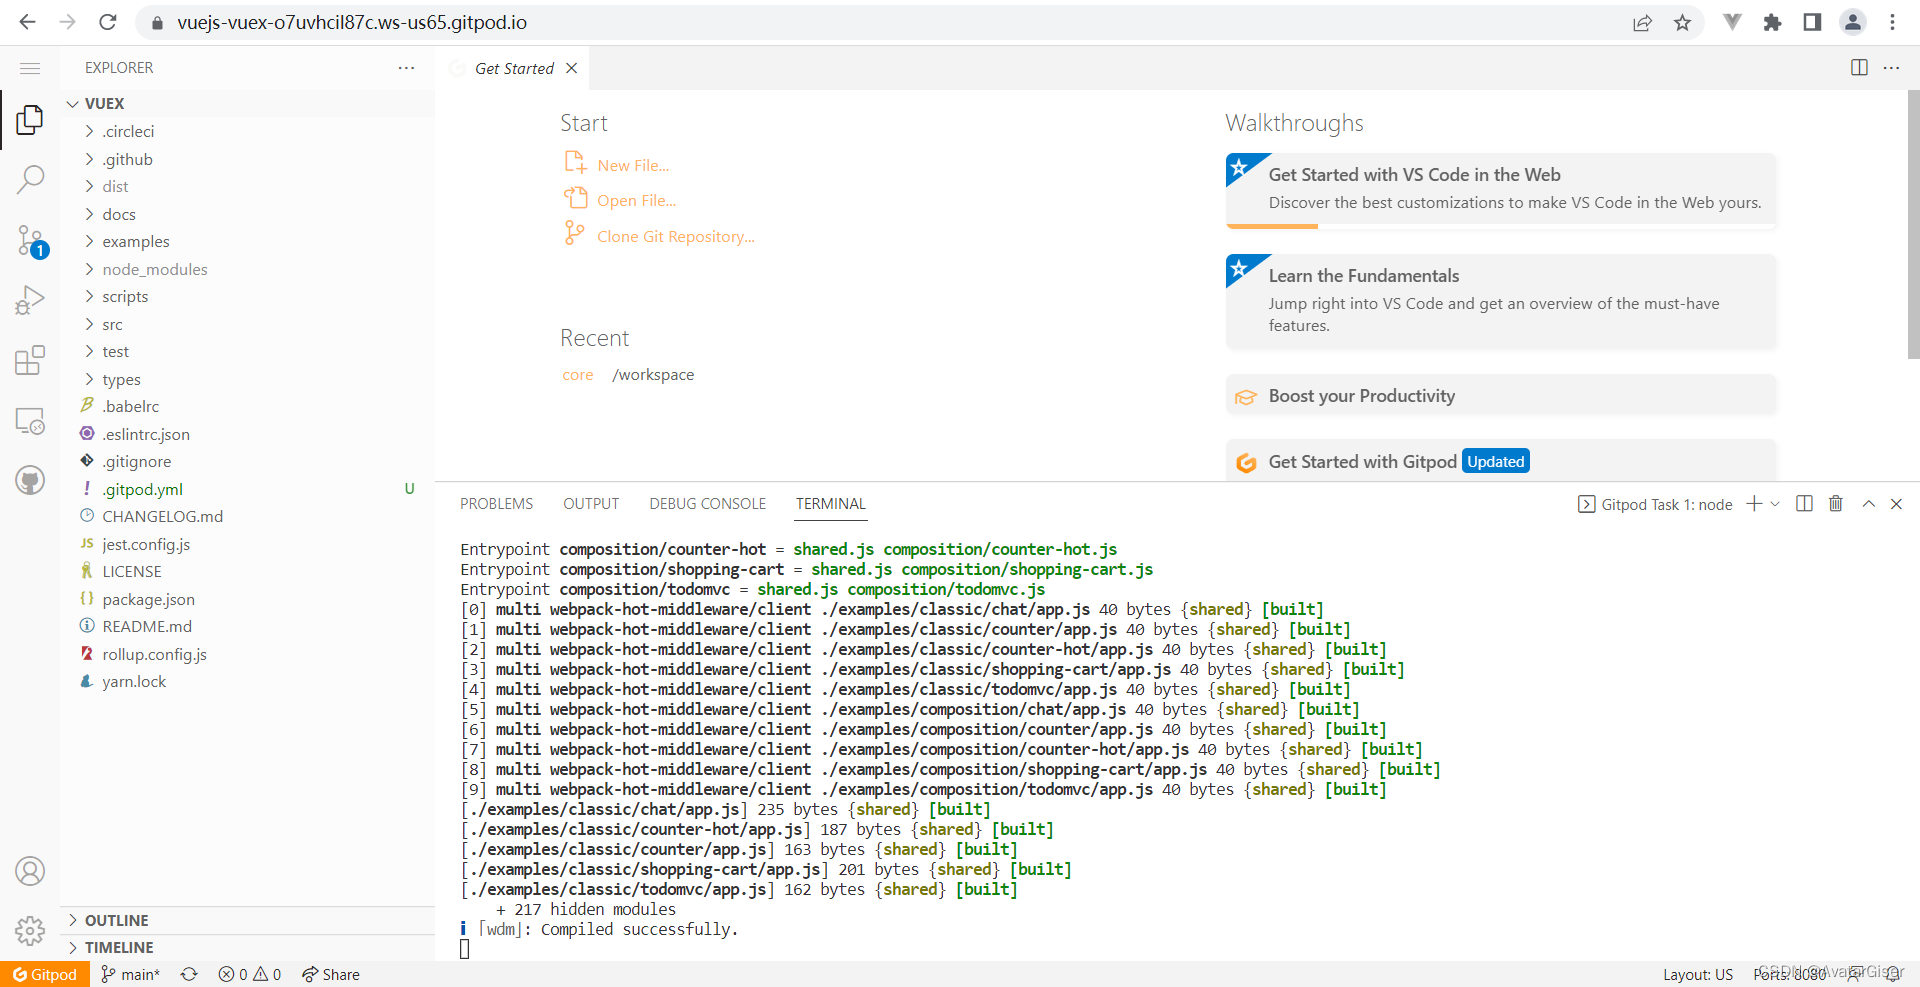Open the Search view in activity bar

click(x=30, y=179)
